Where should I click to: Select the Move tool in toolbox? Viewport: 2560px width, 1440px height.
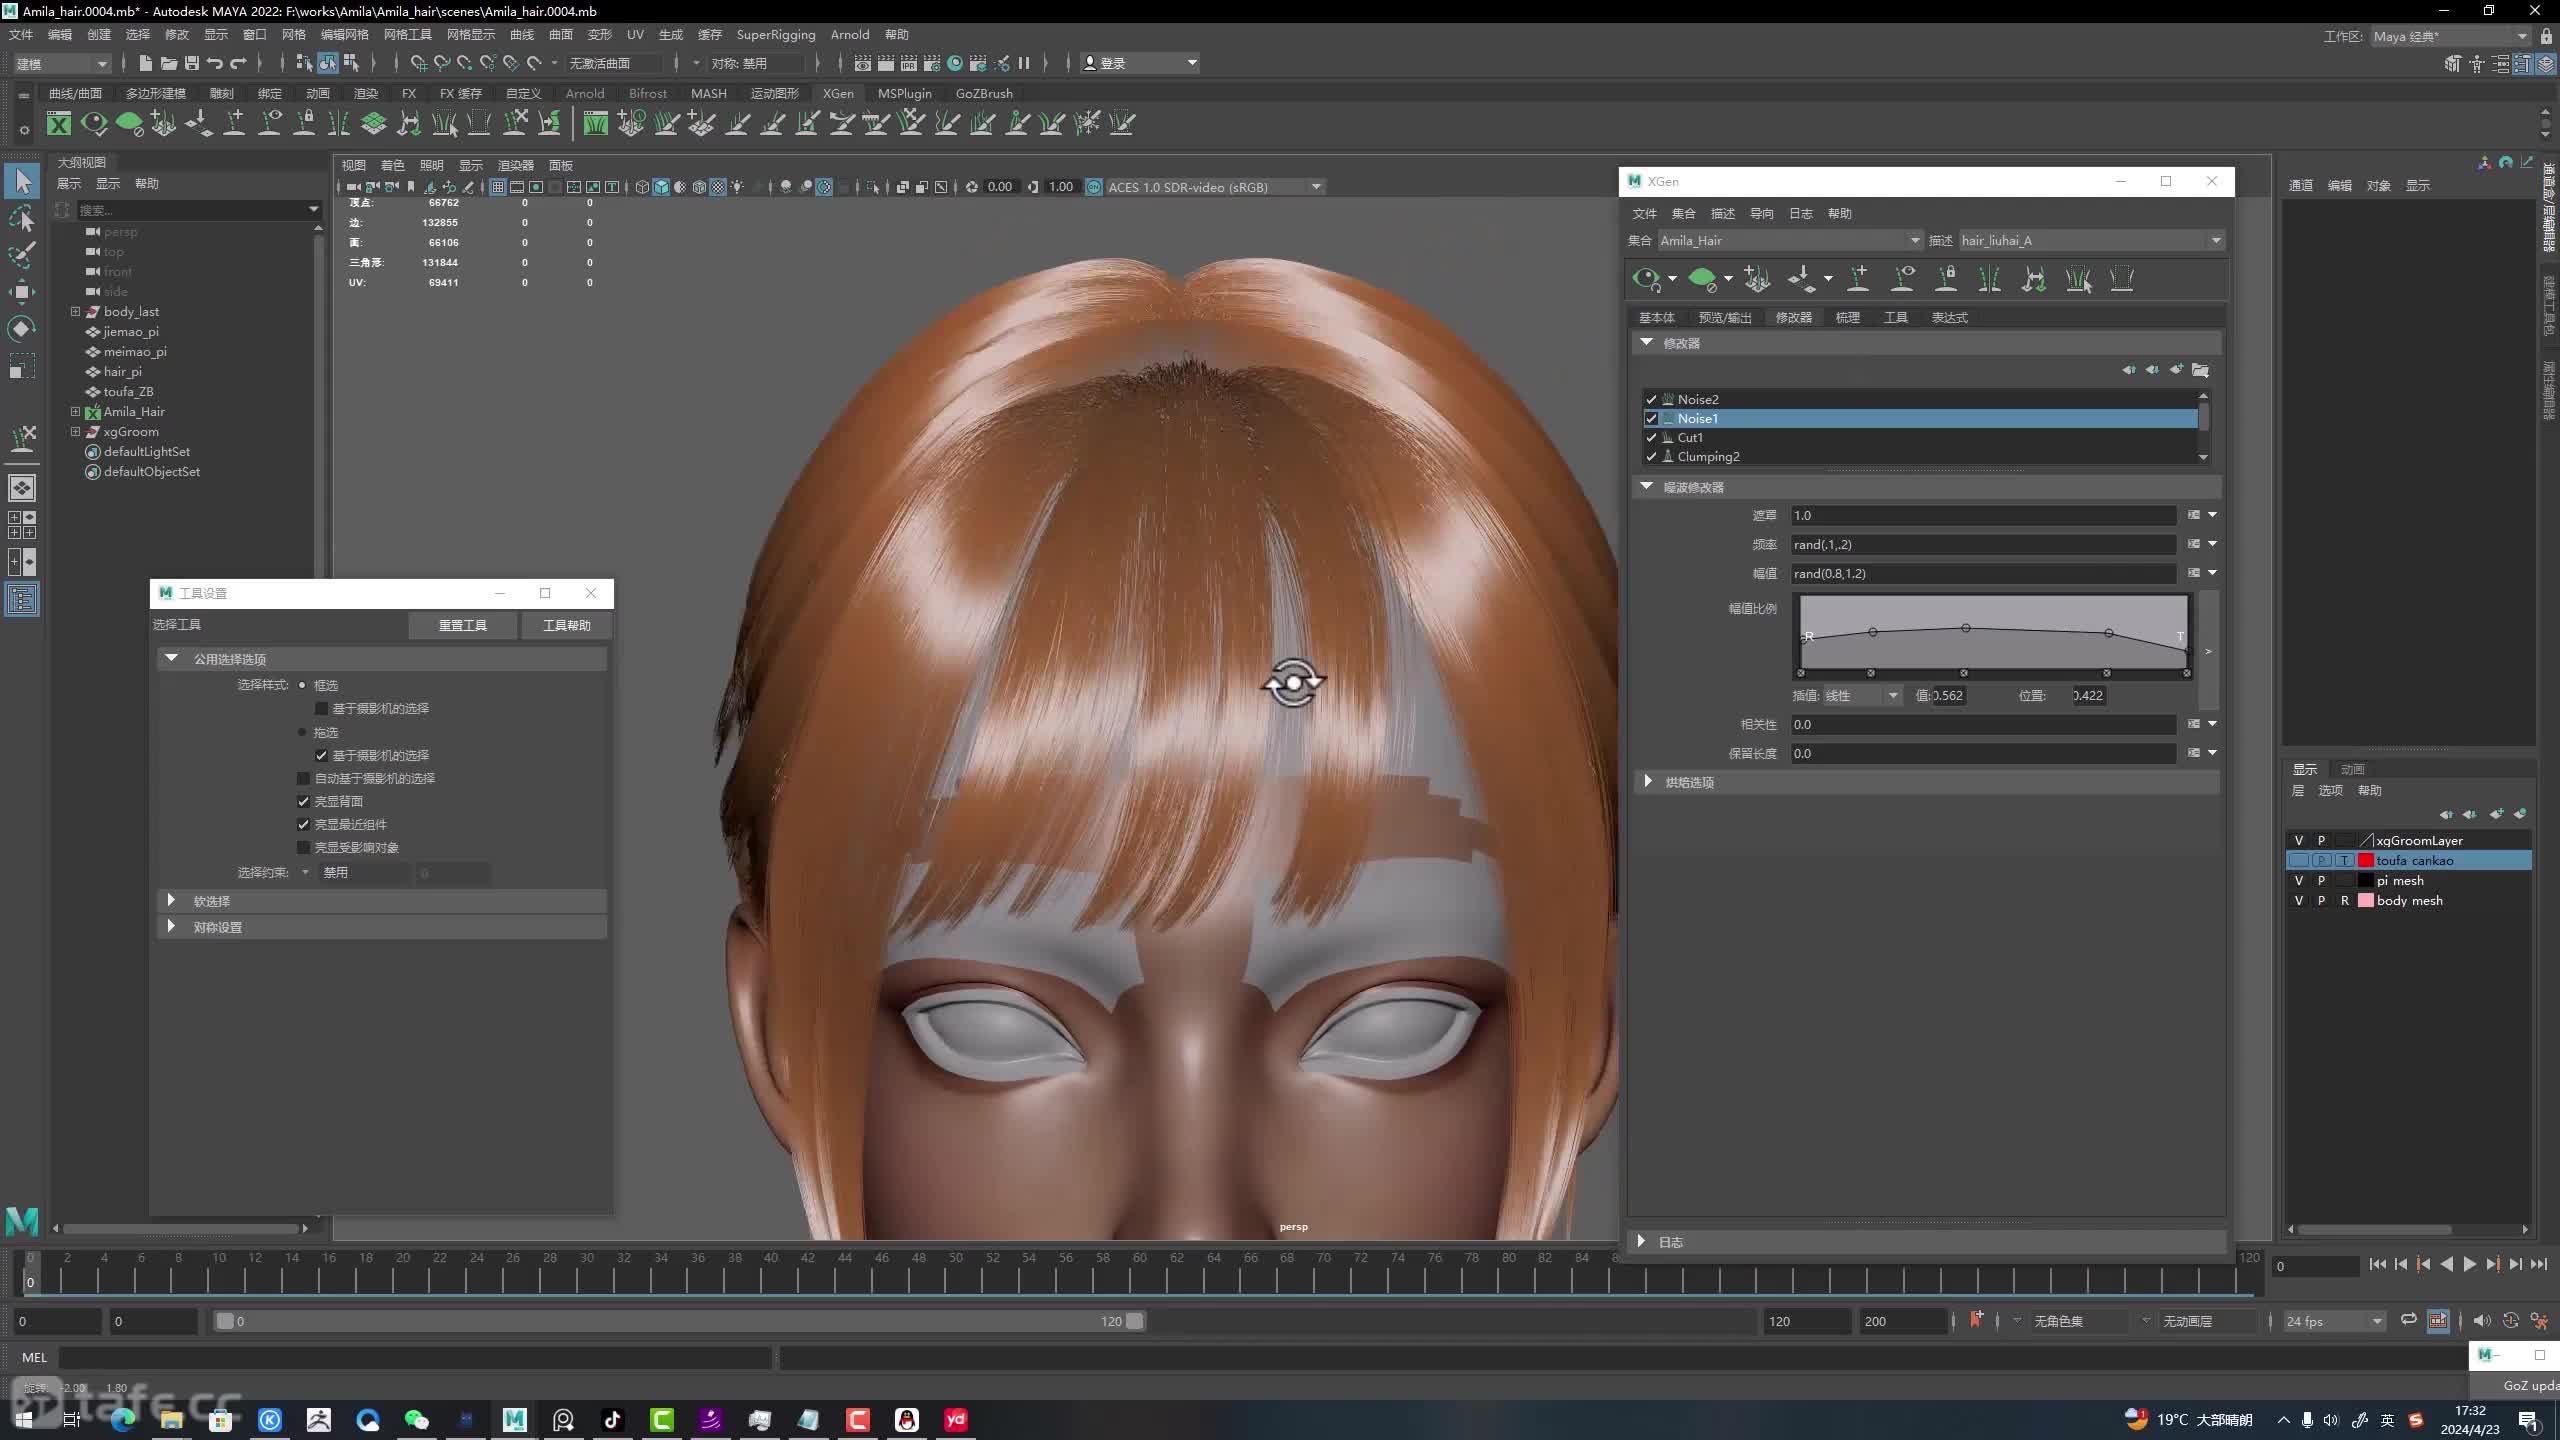tap(22, 292)
